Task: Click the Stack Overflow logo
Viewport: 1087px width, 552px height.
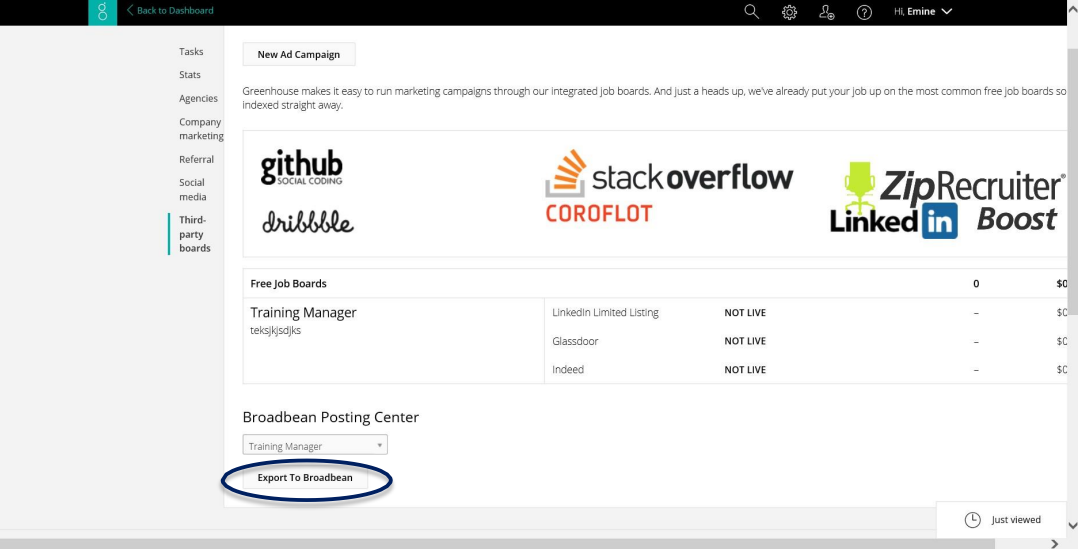Action: click(669, 173)
